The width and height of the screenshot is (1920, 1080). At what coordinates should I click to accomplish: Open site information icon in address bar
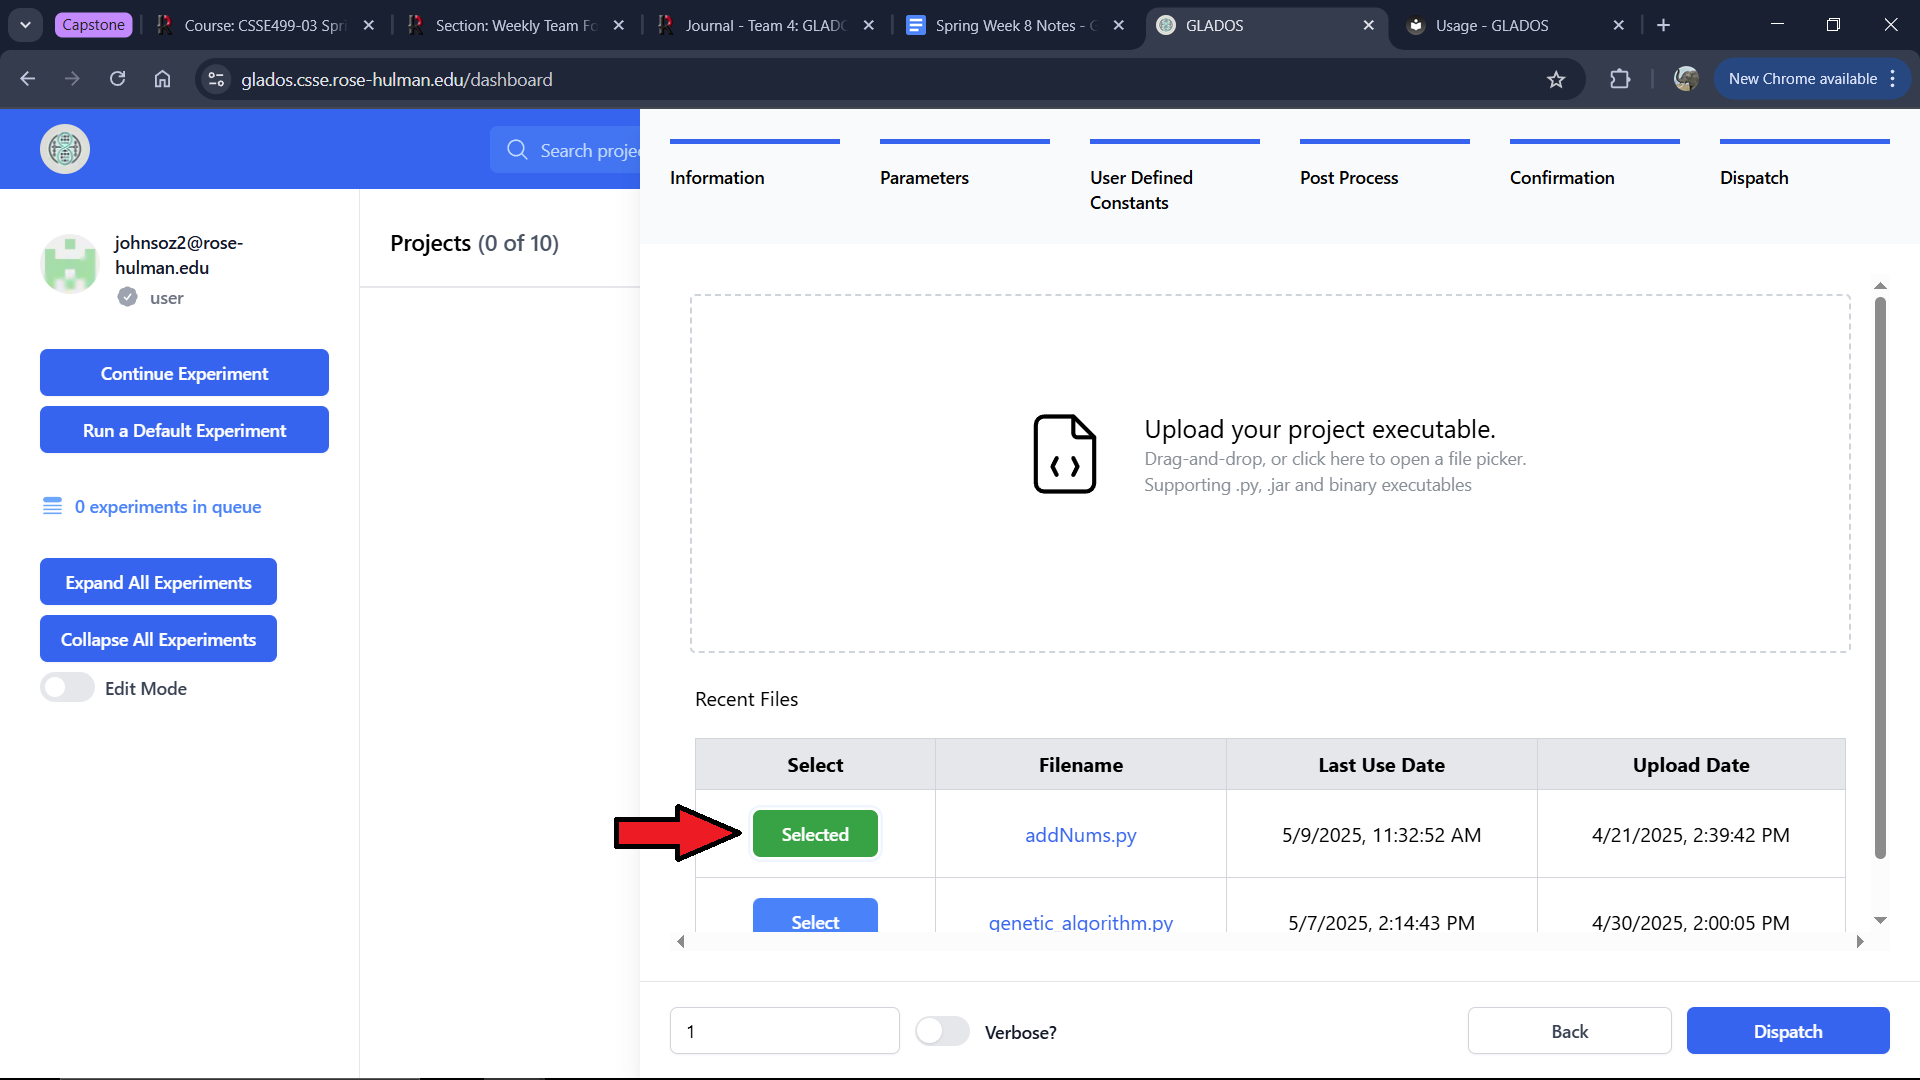coord(216,79)
